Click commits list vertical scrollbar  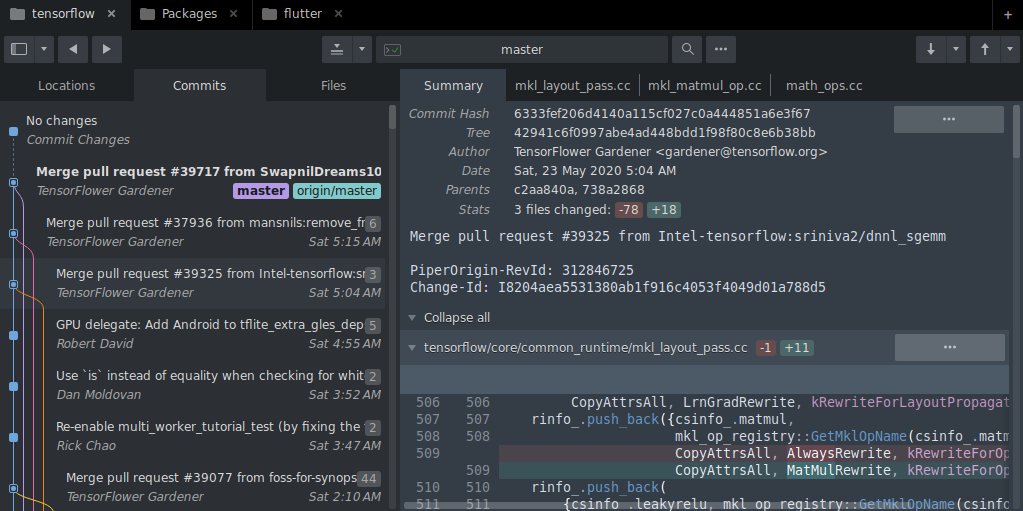[392, 118]
